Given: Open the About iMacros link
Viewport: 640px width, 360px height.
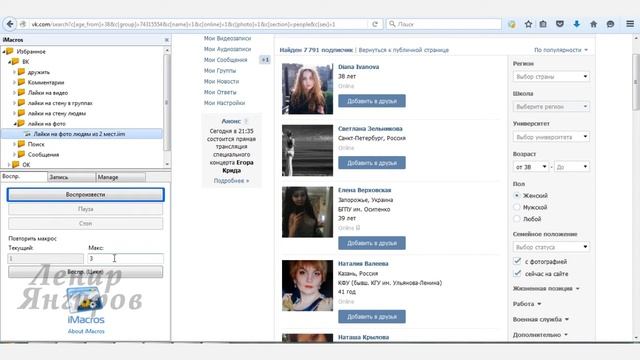Looking at the screenshot, I should click(86, 331).
